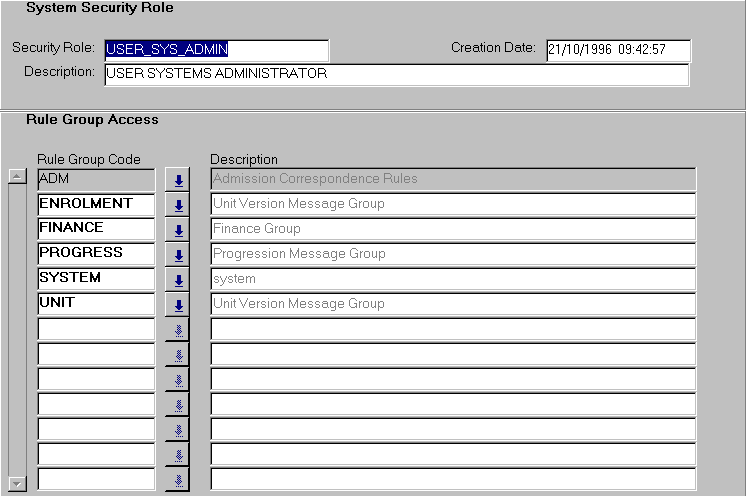Viewport: 747px width, 496px height.
Task: Click the arrow icon for PROGRESS row
Action: (178, 255)
